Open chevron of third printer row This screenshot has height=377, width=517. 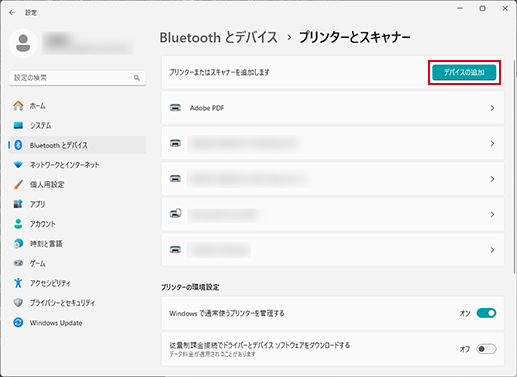click(492, 179)
